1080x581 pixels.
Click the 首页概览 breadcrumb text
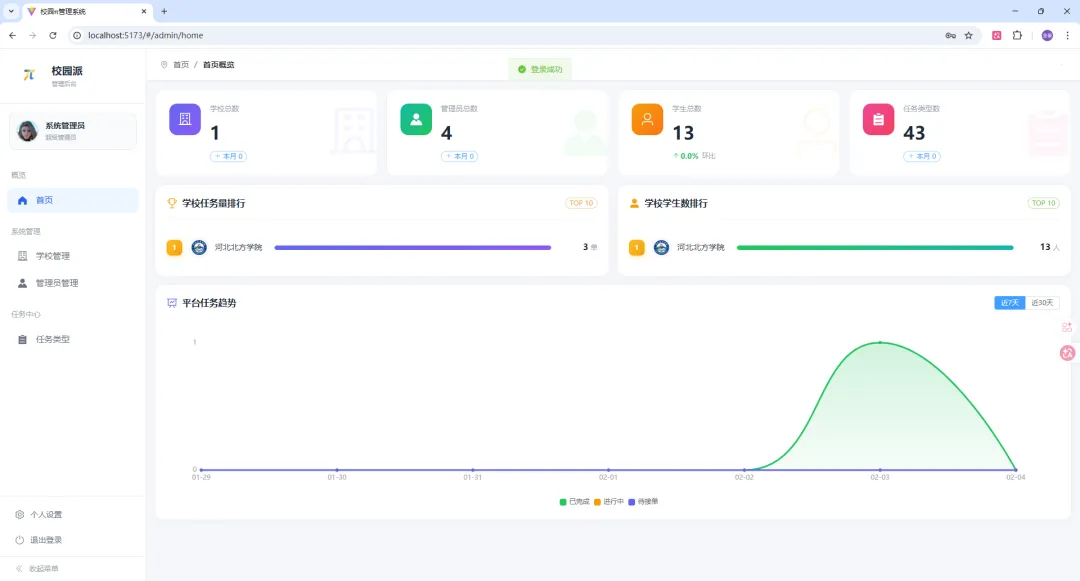point(218,65)
